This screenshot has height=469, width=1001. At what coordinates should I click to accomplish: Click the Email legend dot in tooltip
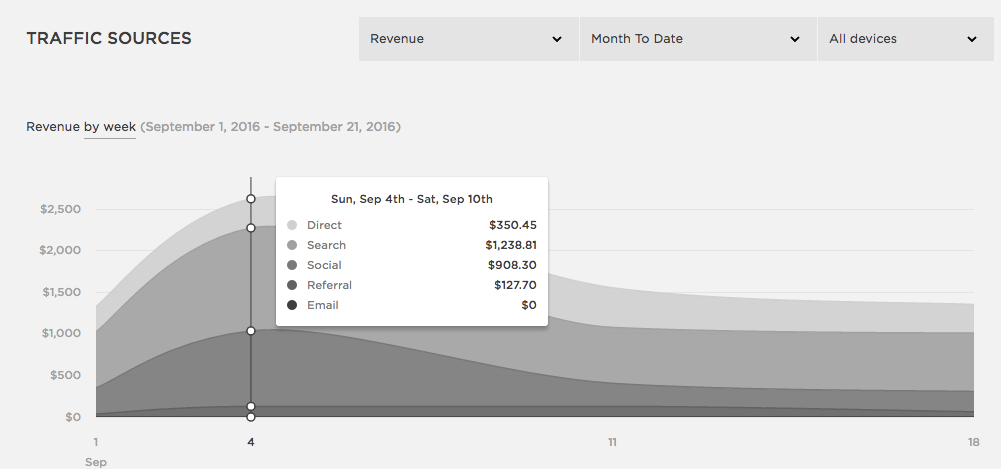point(292,305)
